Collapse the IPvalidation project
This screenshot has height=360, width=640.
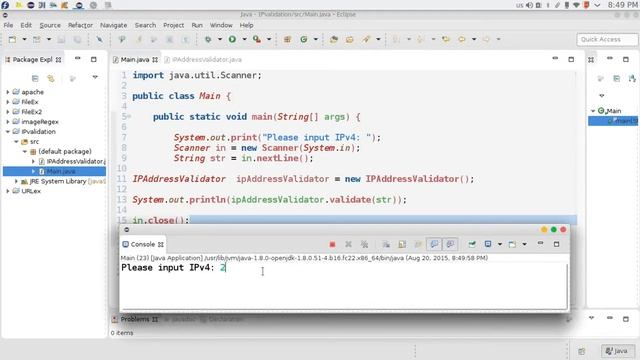(7, 131)
